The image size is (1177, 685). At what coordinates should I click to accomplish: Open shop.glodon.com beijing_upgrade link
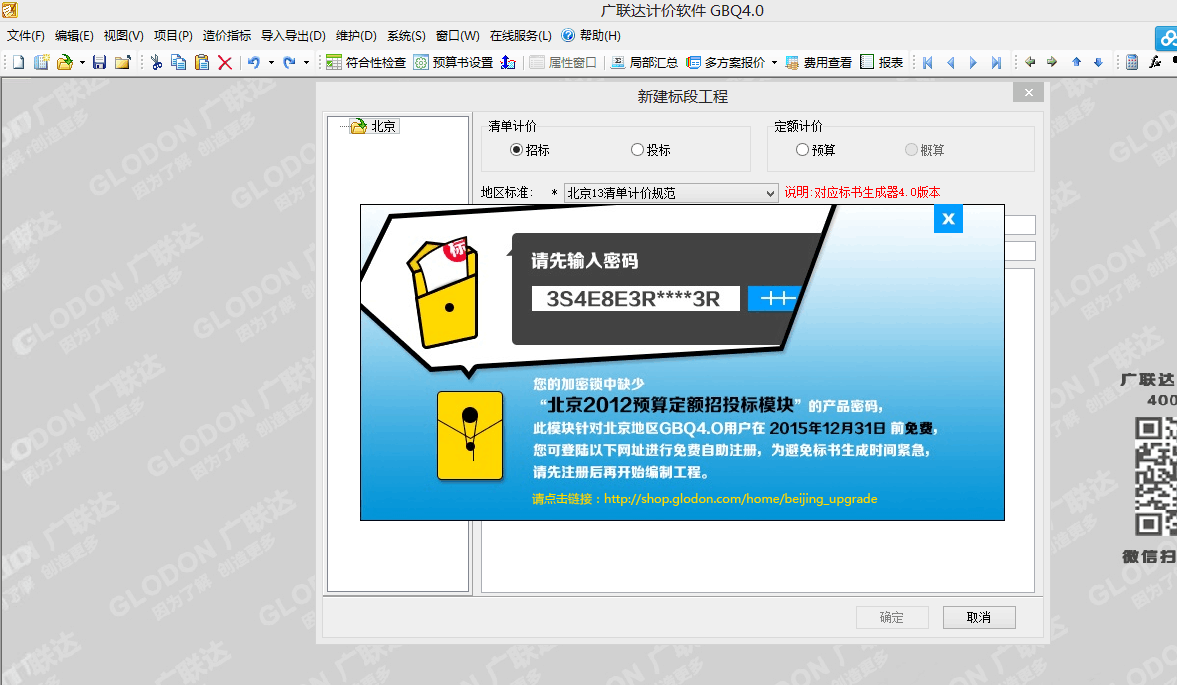coord(740,499)
